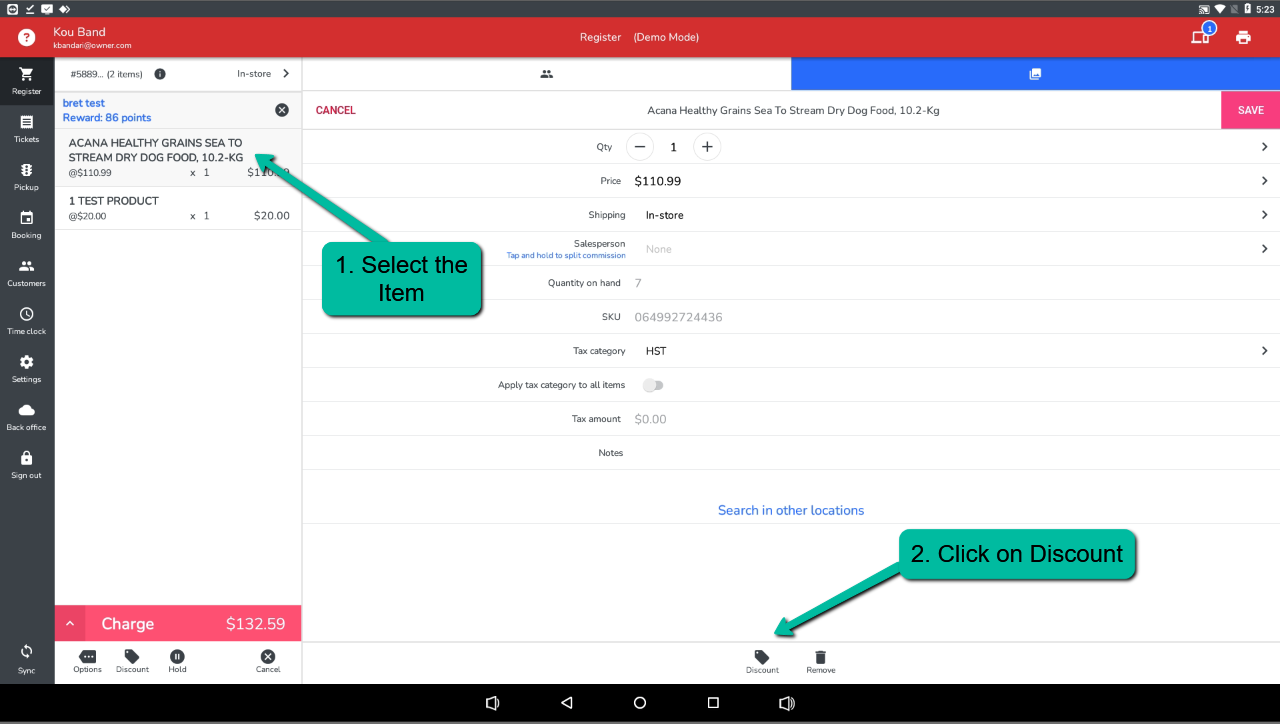
Task: Expand the Shipping In-store option
Action: coord(1264,215)
